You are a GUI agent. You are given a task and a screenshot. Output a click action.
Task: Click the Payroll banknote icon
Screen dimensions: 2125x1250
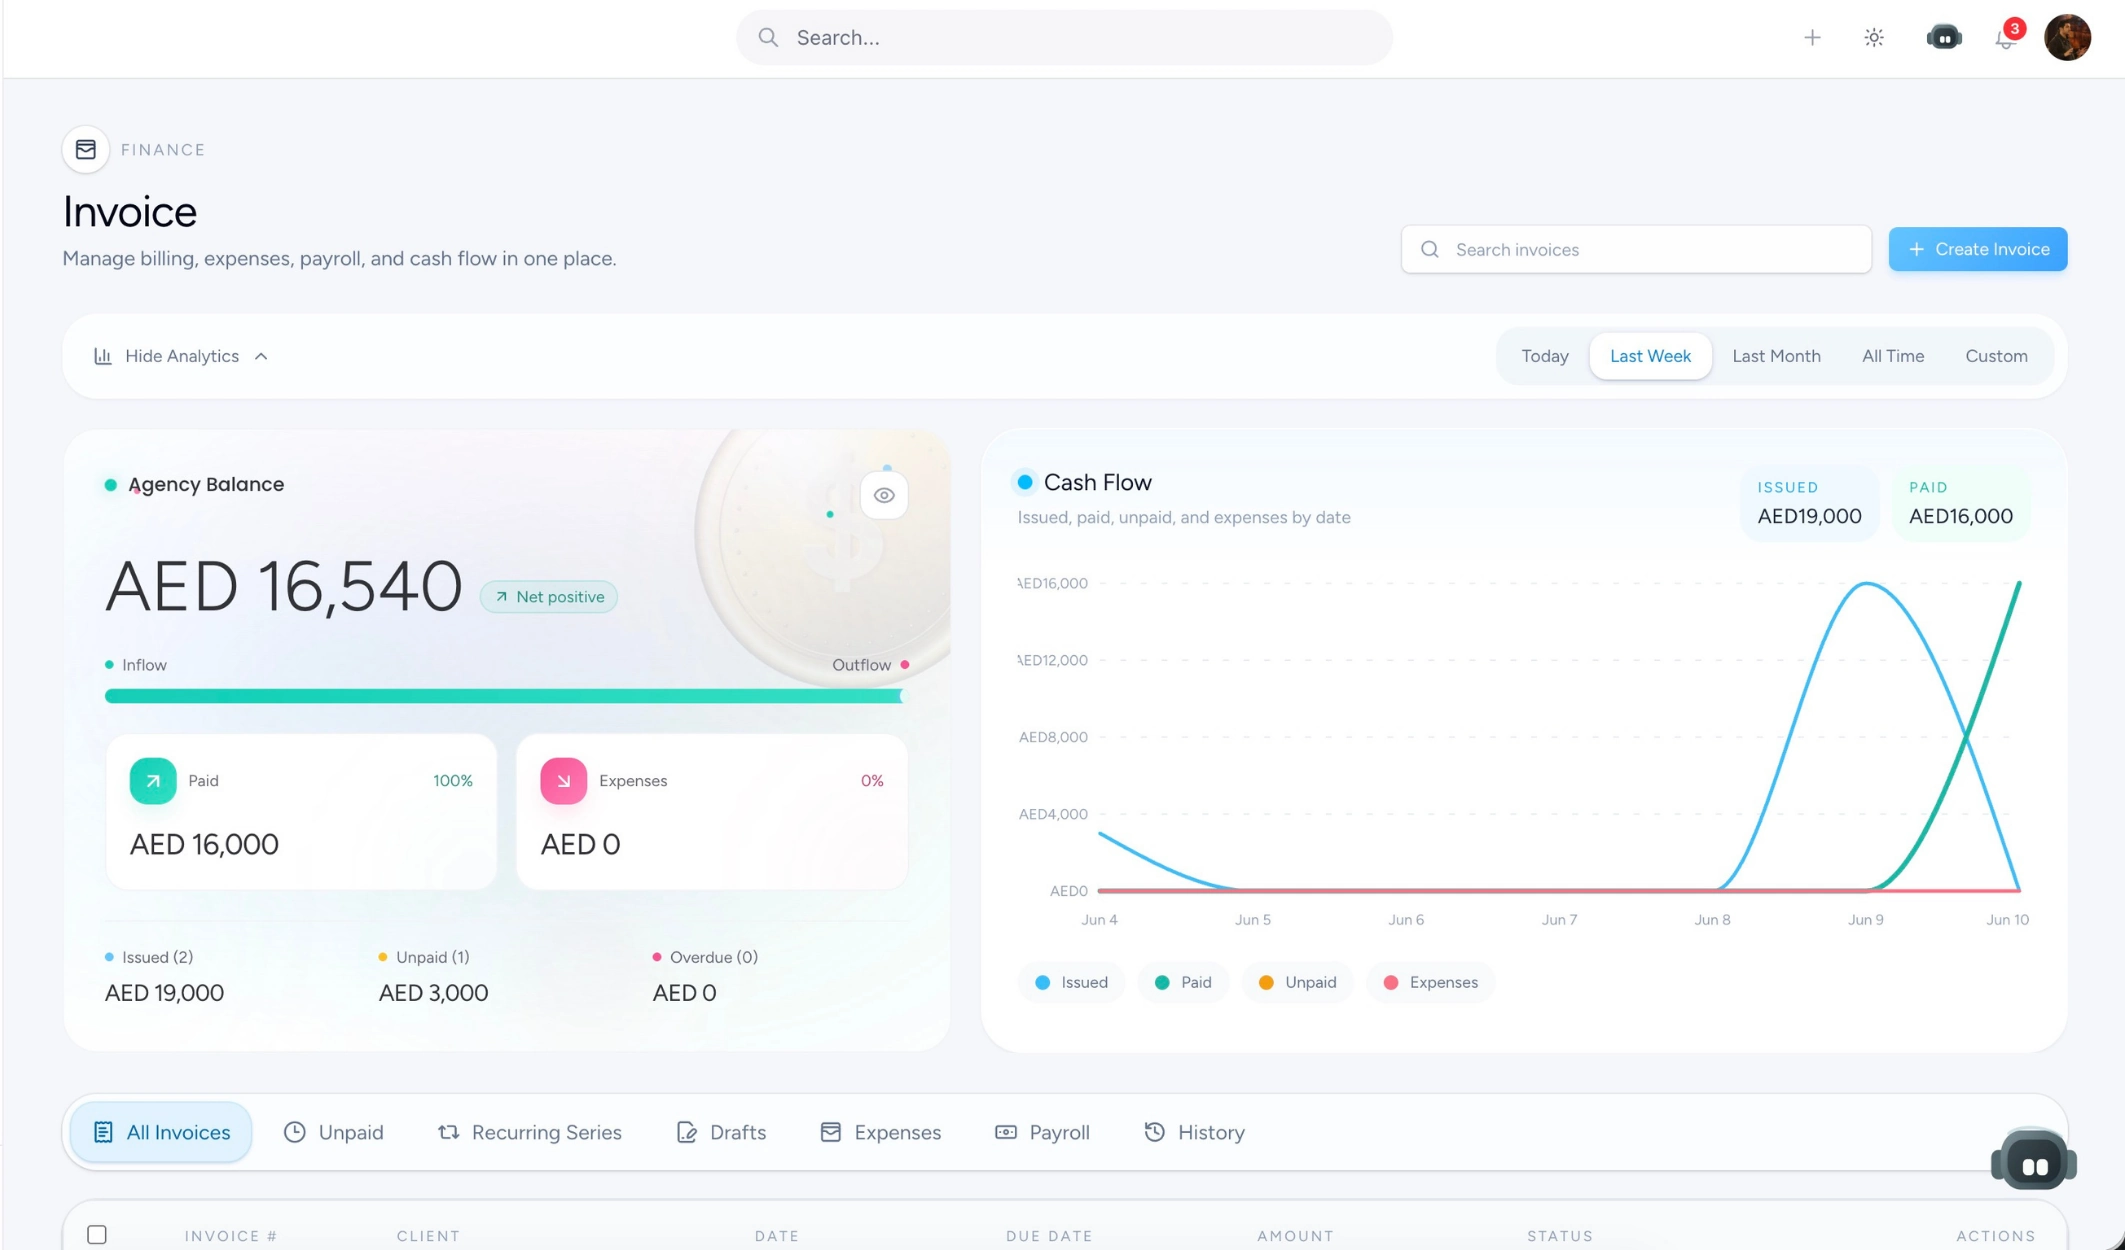point(1005,1132)
